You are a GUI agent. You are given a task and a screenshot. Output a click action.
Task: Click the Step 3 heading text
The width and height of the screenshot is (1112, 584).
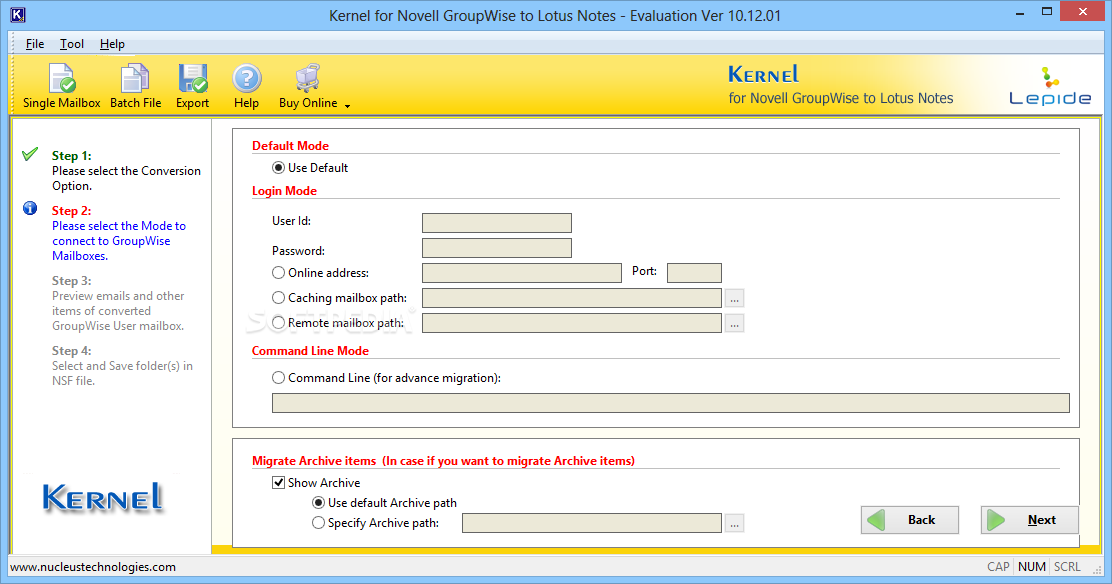(x=72, y=281)
